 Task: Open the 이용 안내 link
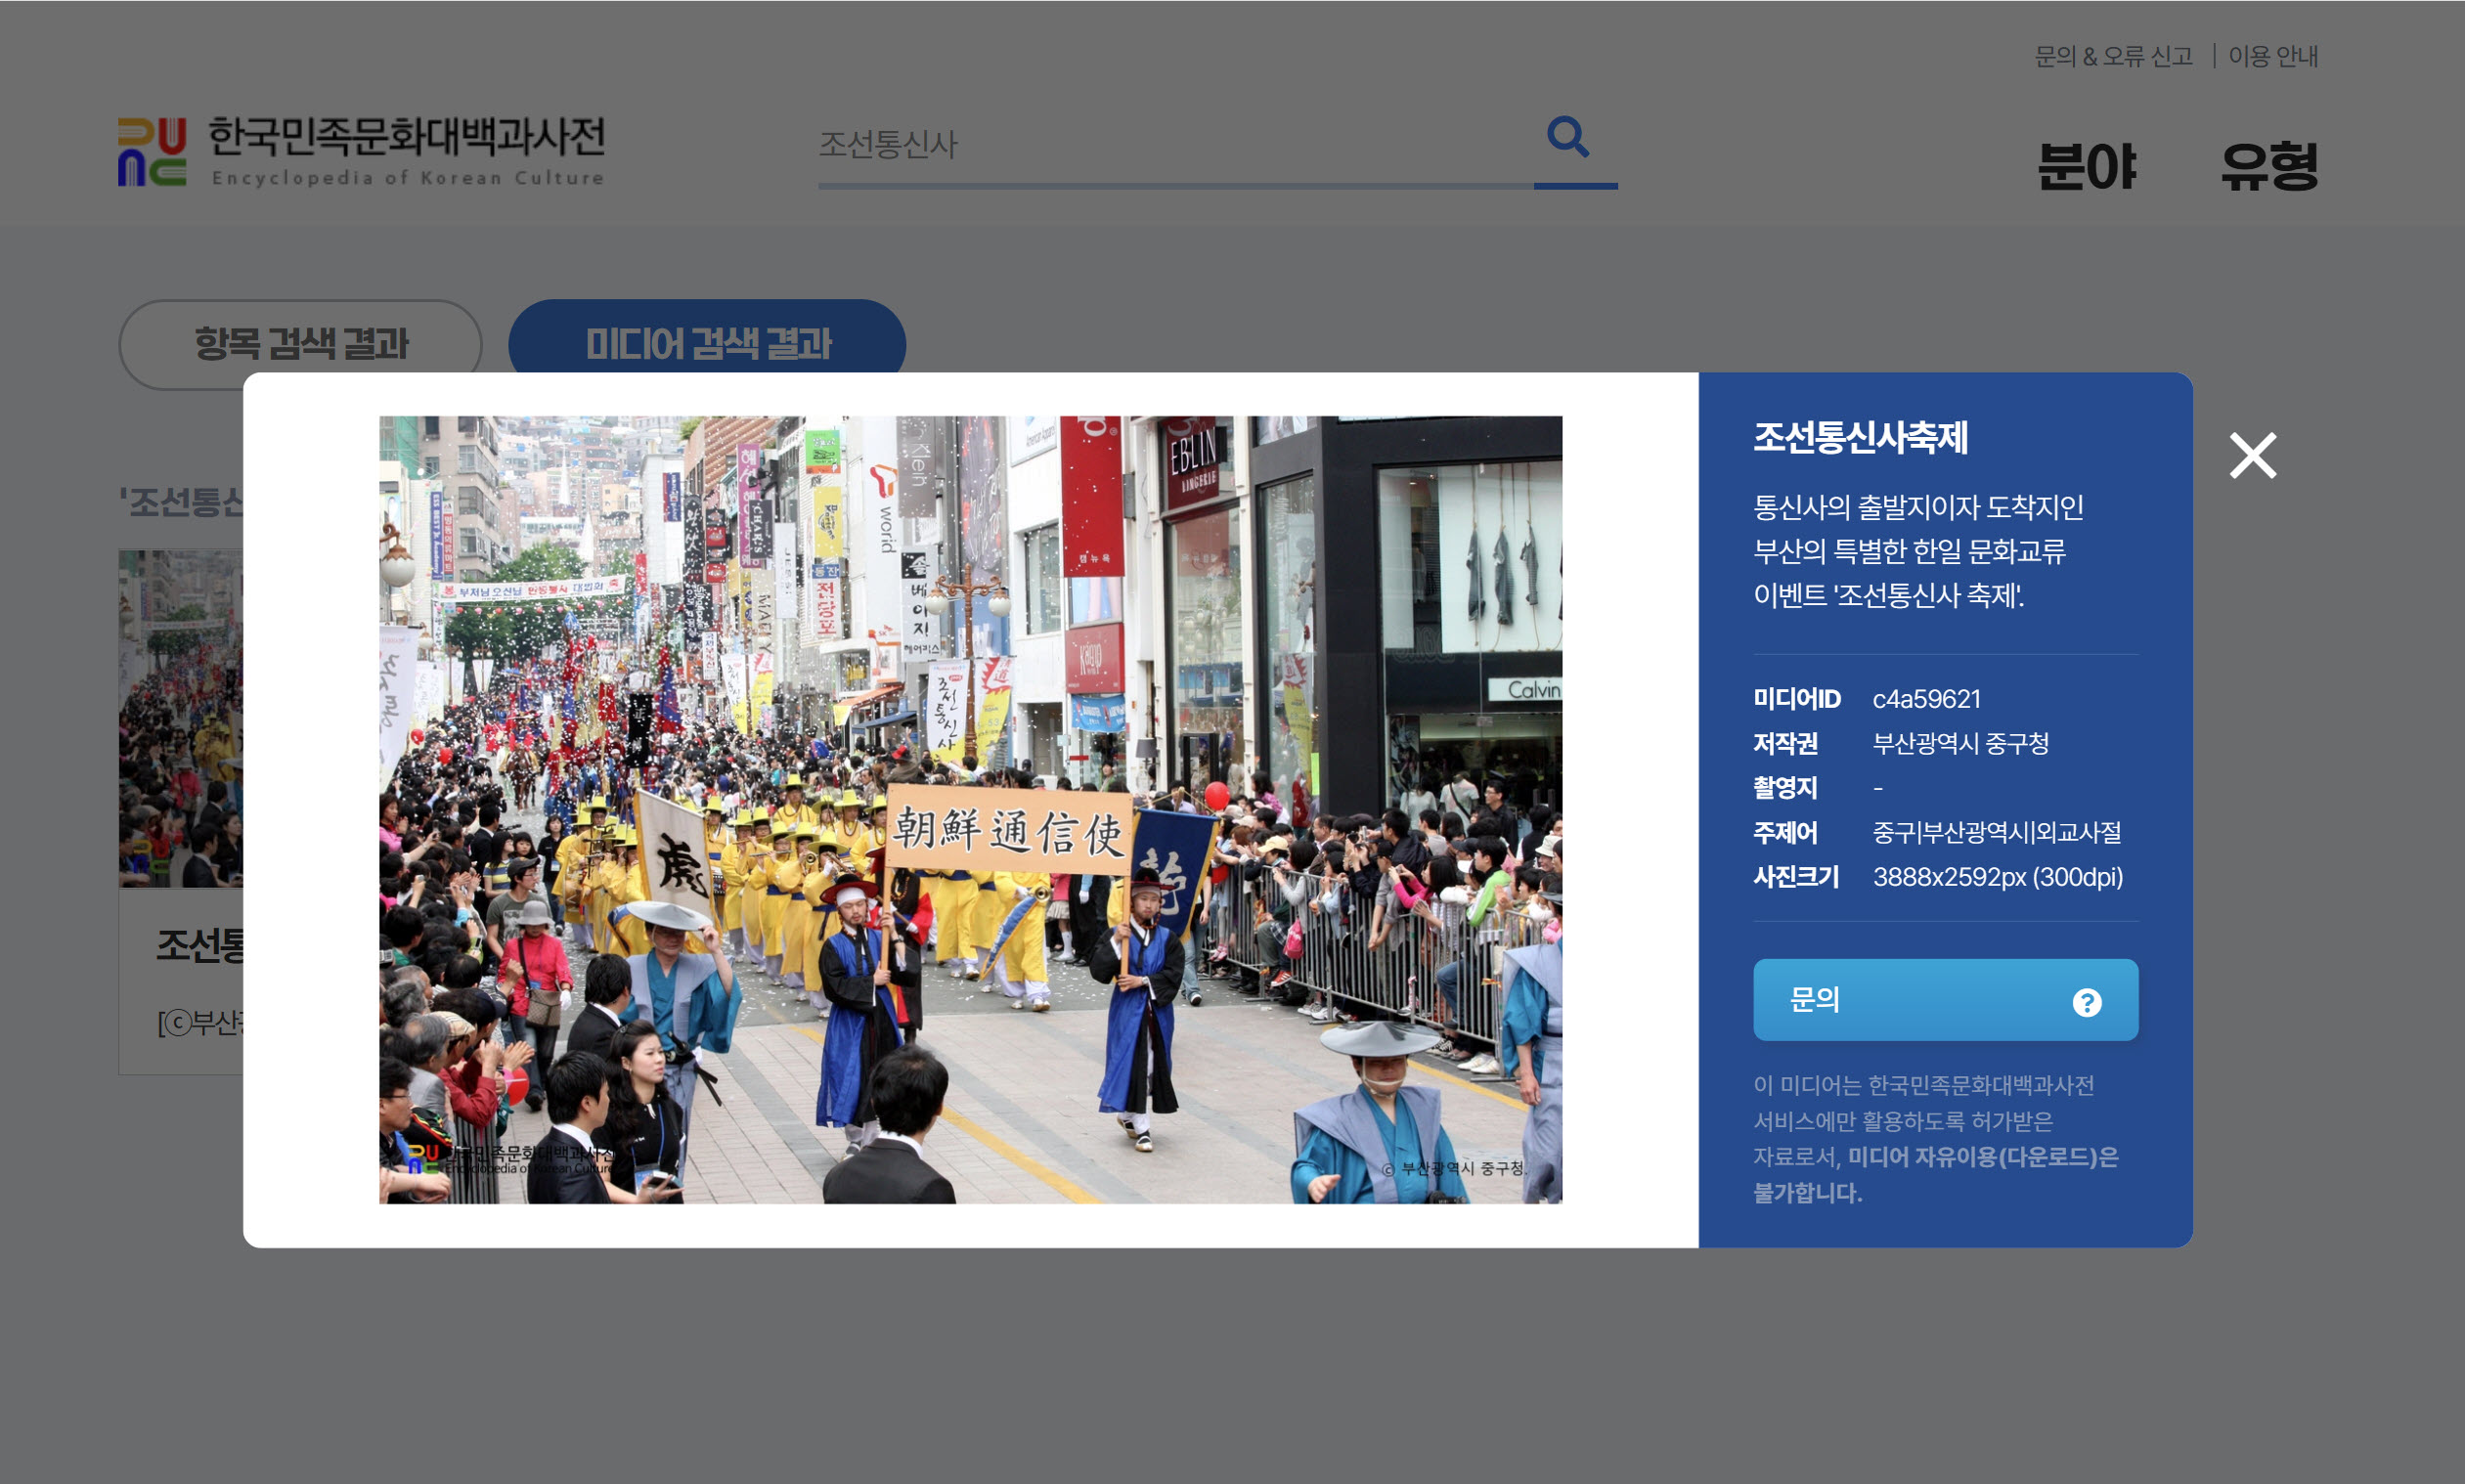click(2272, 56)
